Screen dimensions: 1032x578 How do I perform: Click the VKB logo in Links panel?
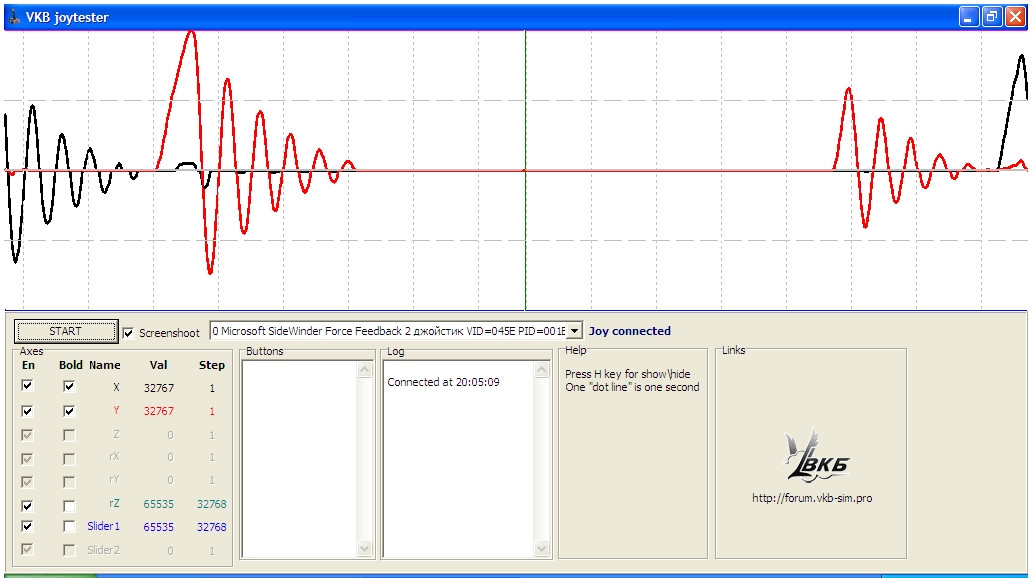click(816, 456)
